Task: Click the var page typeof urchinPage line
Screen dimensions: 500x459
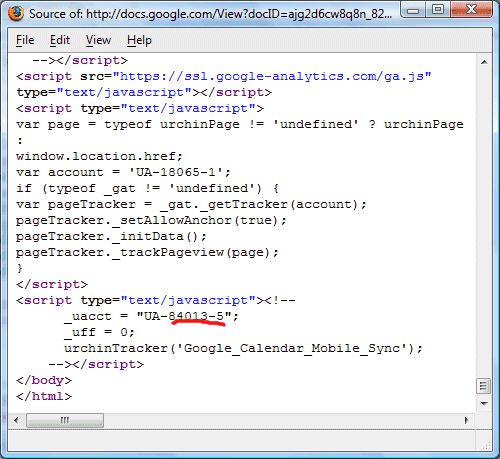Action: click(240, 124)
